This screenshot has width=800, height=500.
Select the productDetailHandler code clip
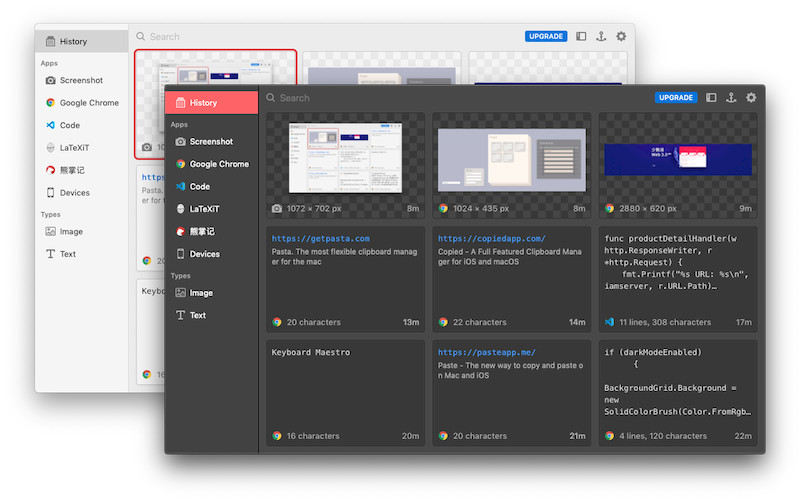pyautogui.click(x=678, y=279)
